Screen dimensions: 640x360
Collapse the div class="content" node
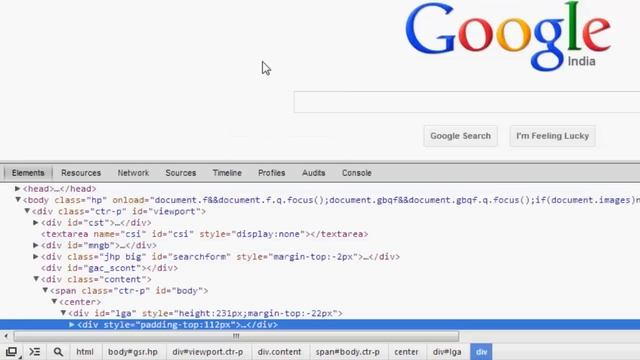pos(36,279)
